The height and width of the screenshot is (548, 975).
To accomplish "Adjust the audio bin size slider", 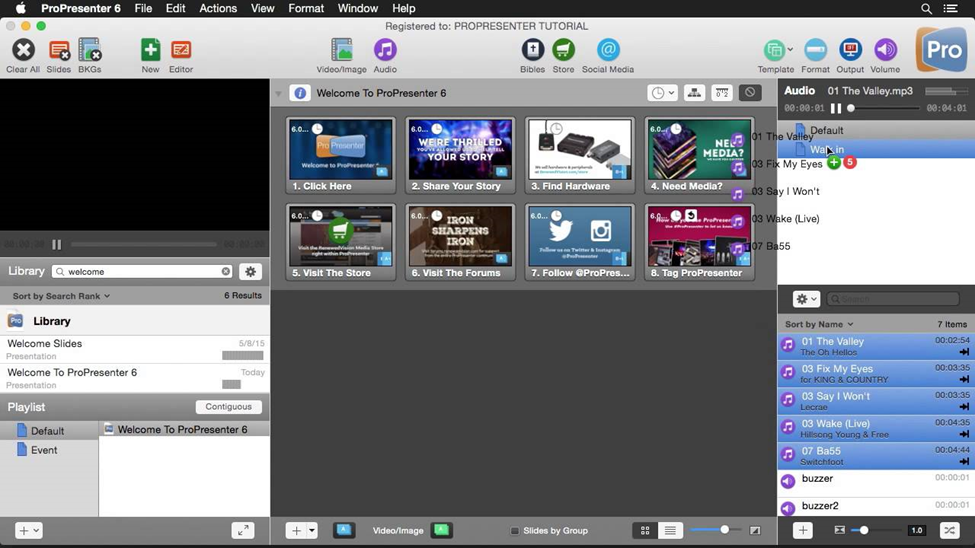I will 864,531.
